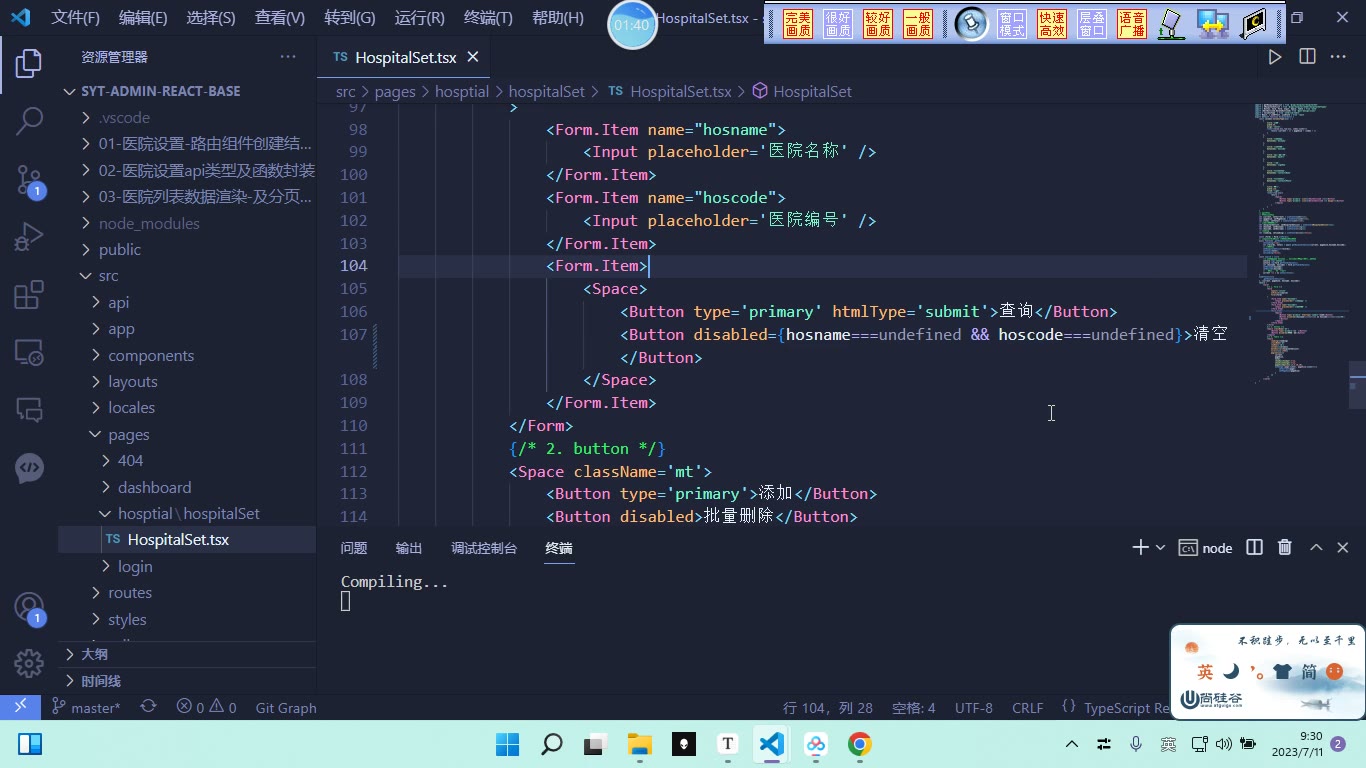Screen dimensions: 1366x768
Task: Click the master* git branch indicator
Action: coord(85,707)
